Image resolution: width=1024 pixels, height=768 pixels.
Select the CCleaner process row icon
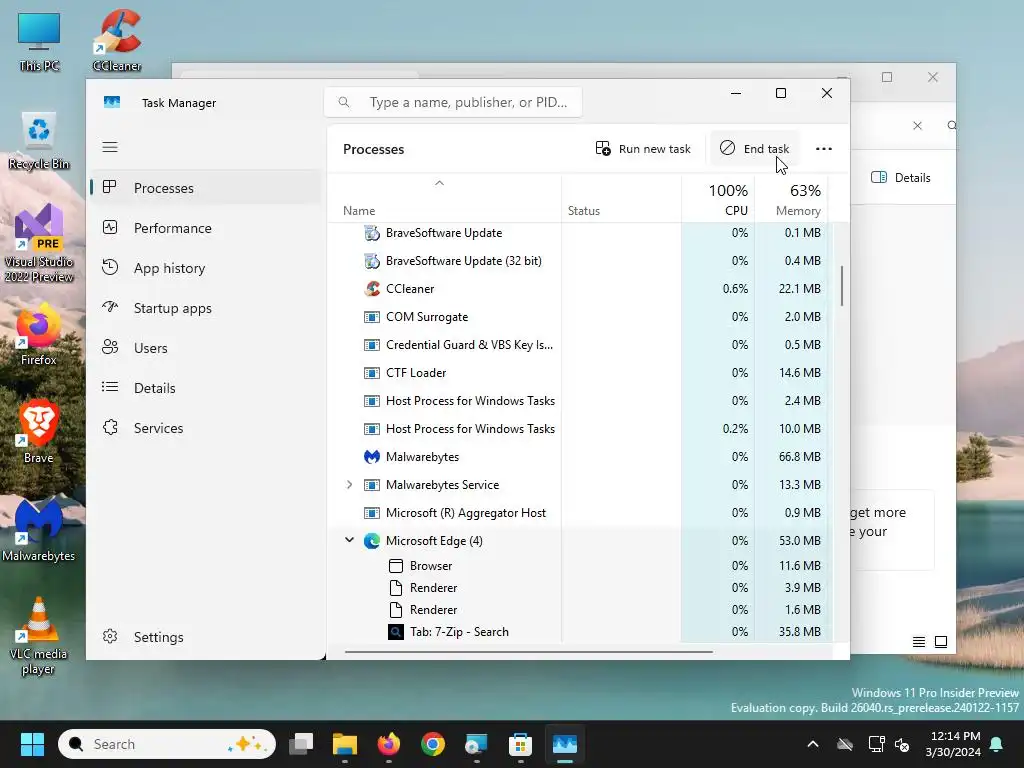(372, 289)
